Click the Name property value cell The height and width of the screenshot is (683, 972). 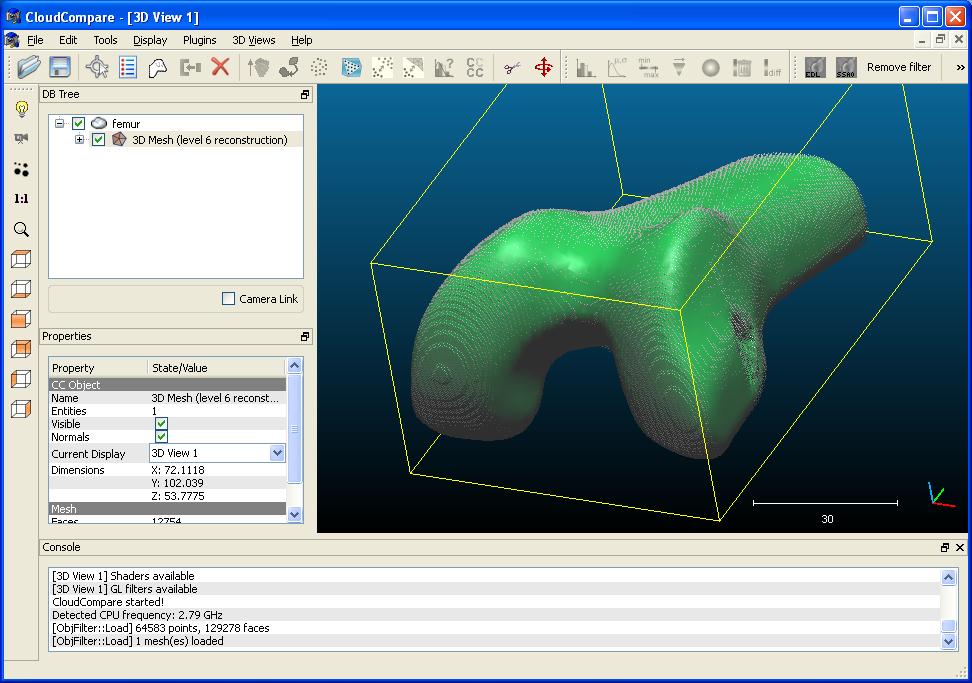216,398
